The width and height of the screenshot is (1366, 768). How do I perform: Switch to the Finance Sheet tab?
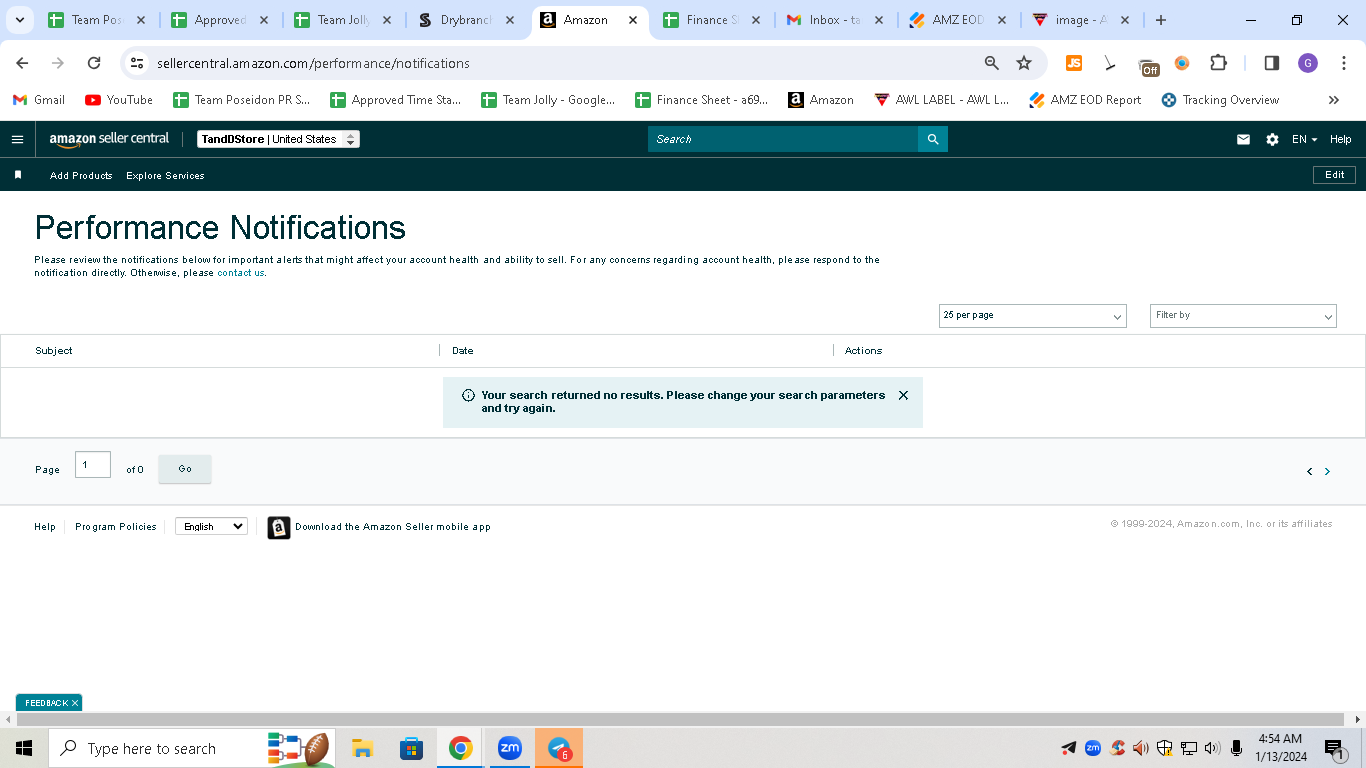712,20
